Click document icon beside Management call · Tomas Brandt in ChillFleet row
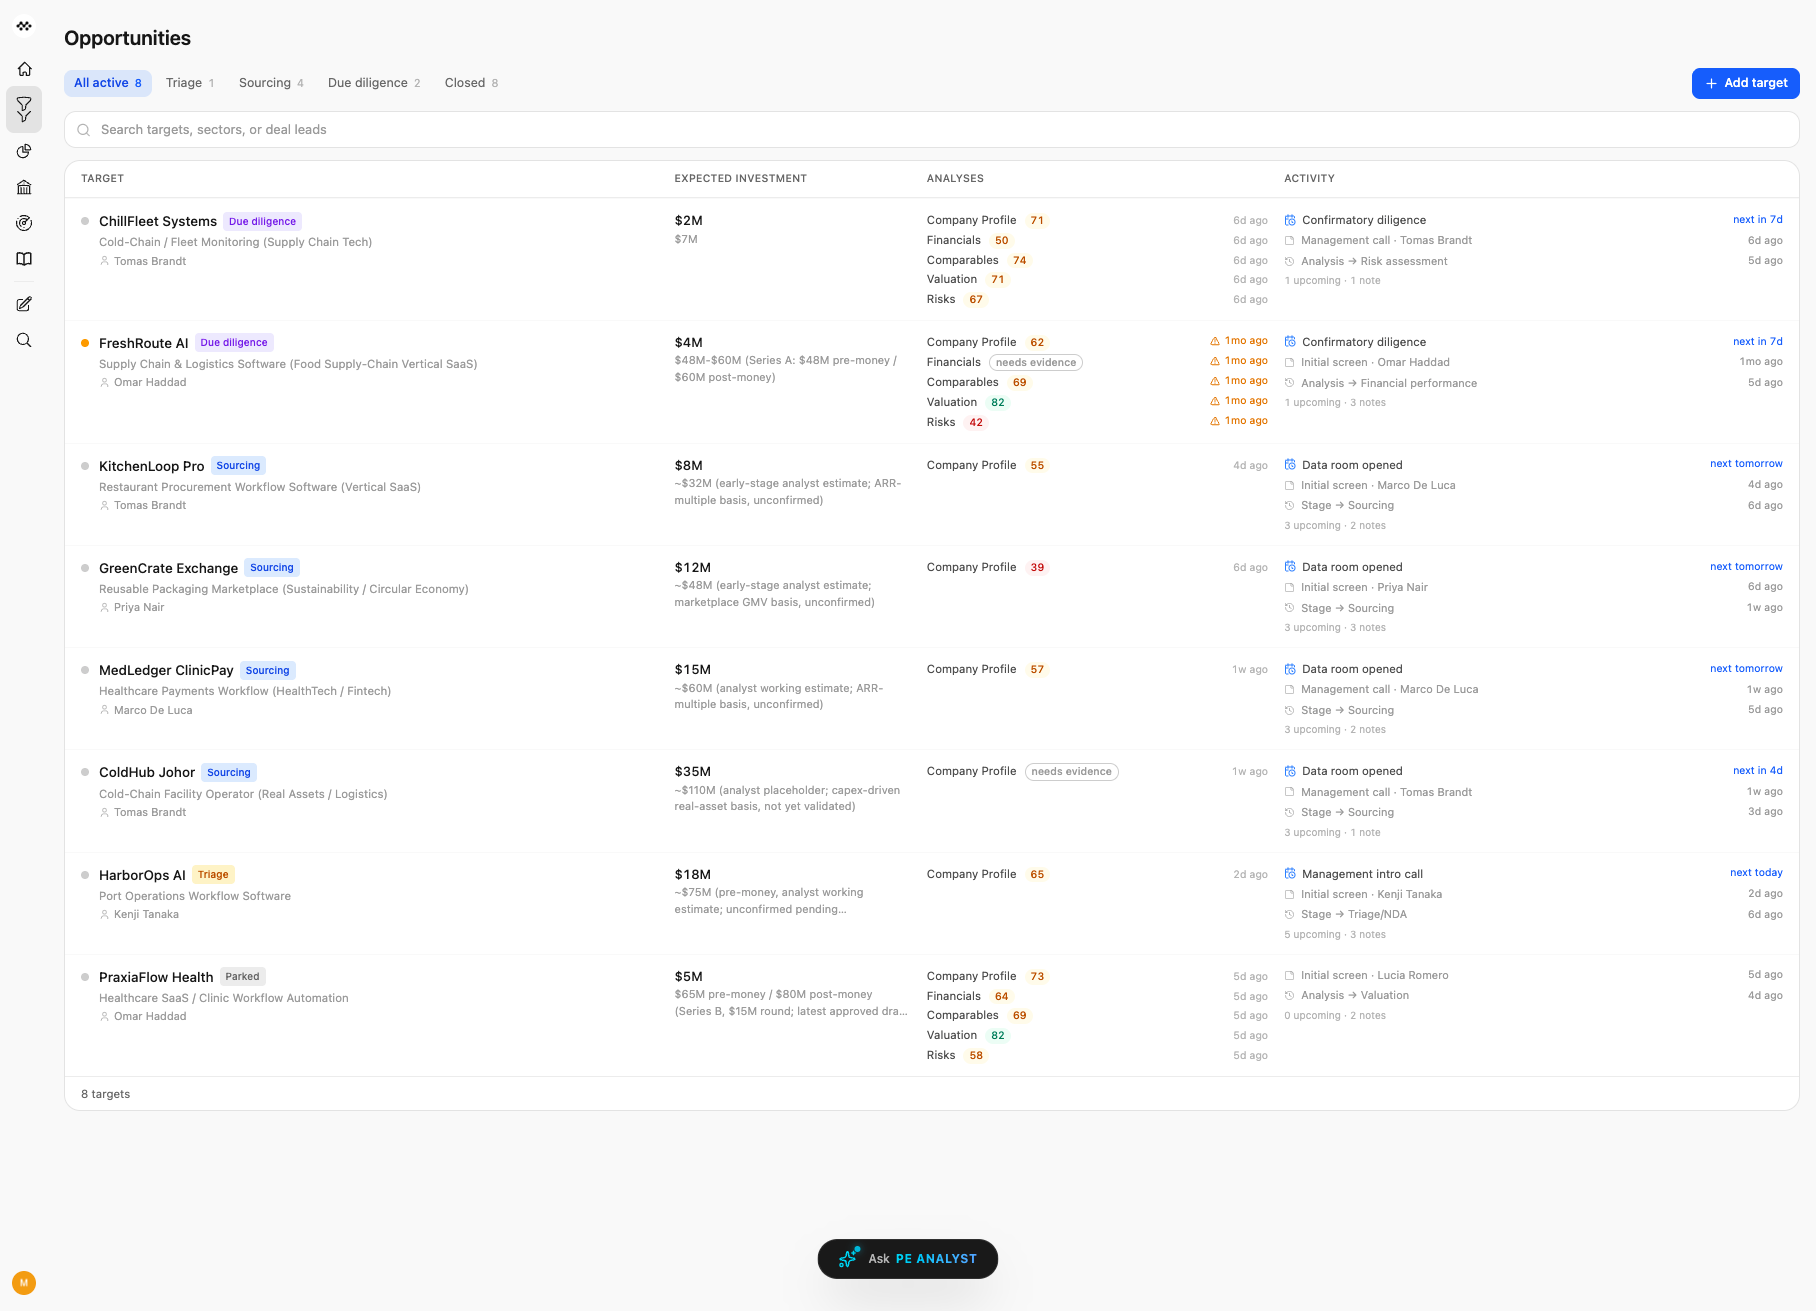 coord(1290,241)
